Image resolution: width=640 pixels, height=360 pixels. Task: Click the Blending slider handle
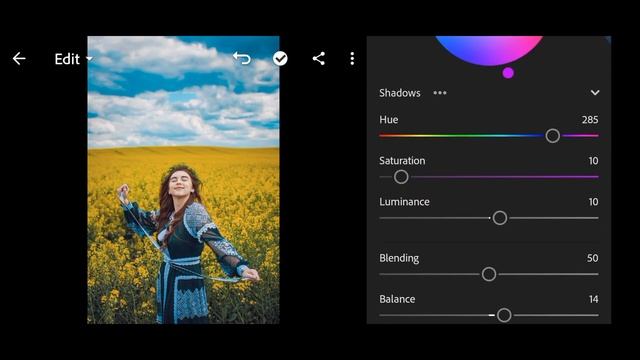point(489,274)
